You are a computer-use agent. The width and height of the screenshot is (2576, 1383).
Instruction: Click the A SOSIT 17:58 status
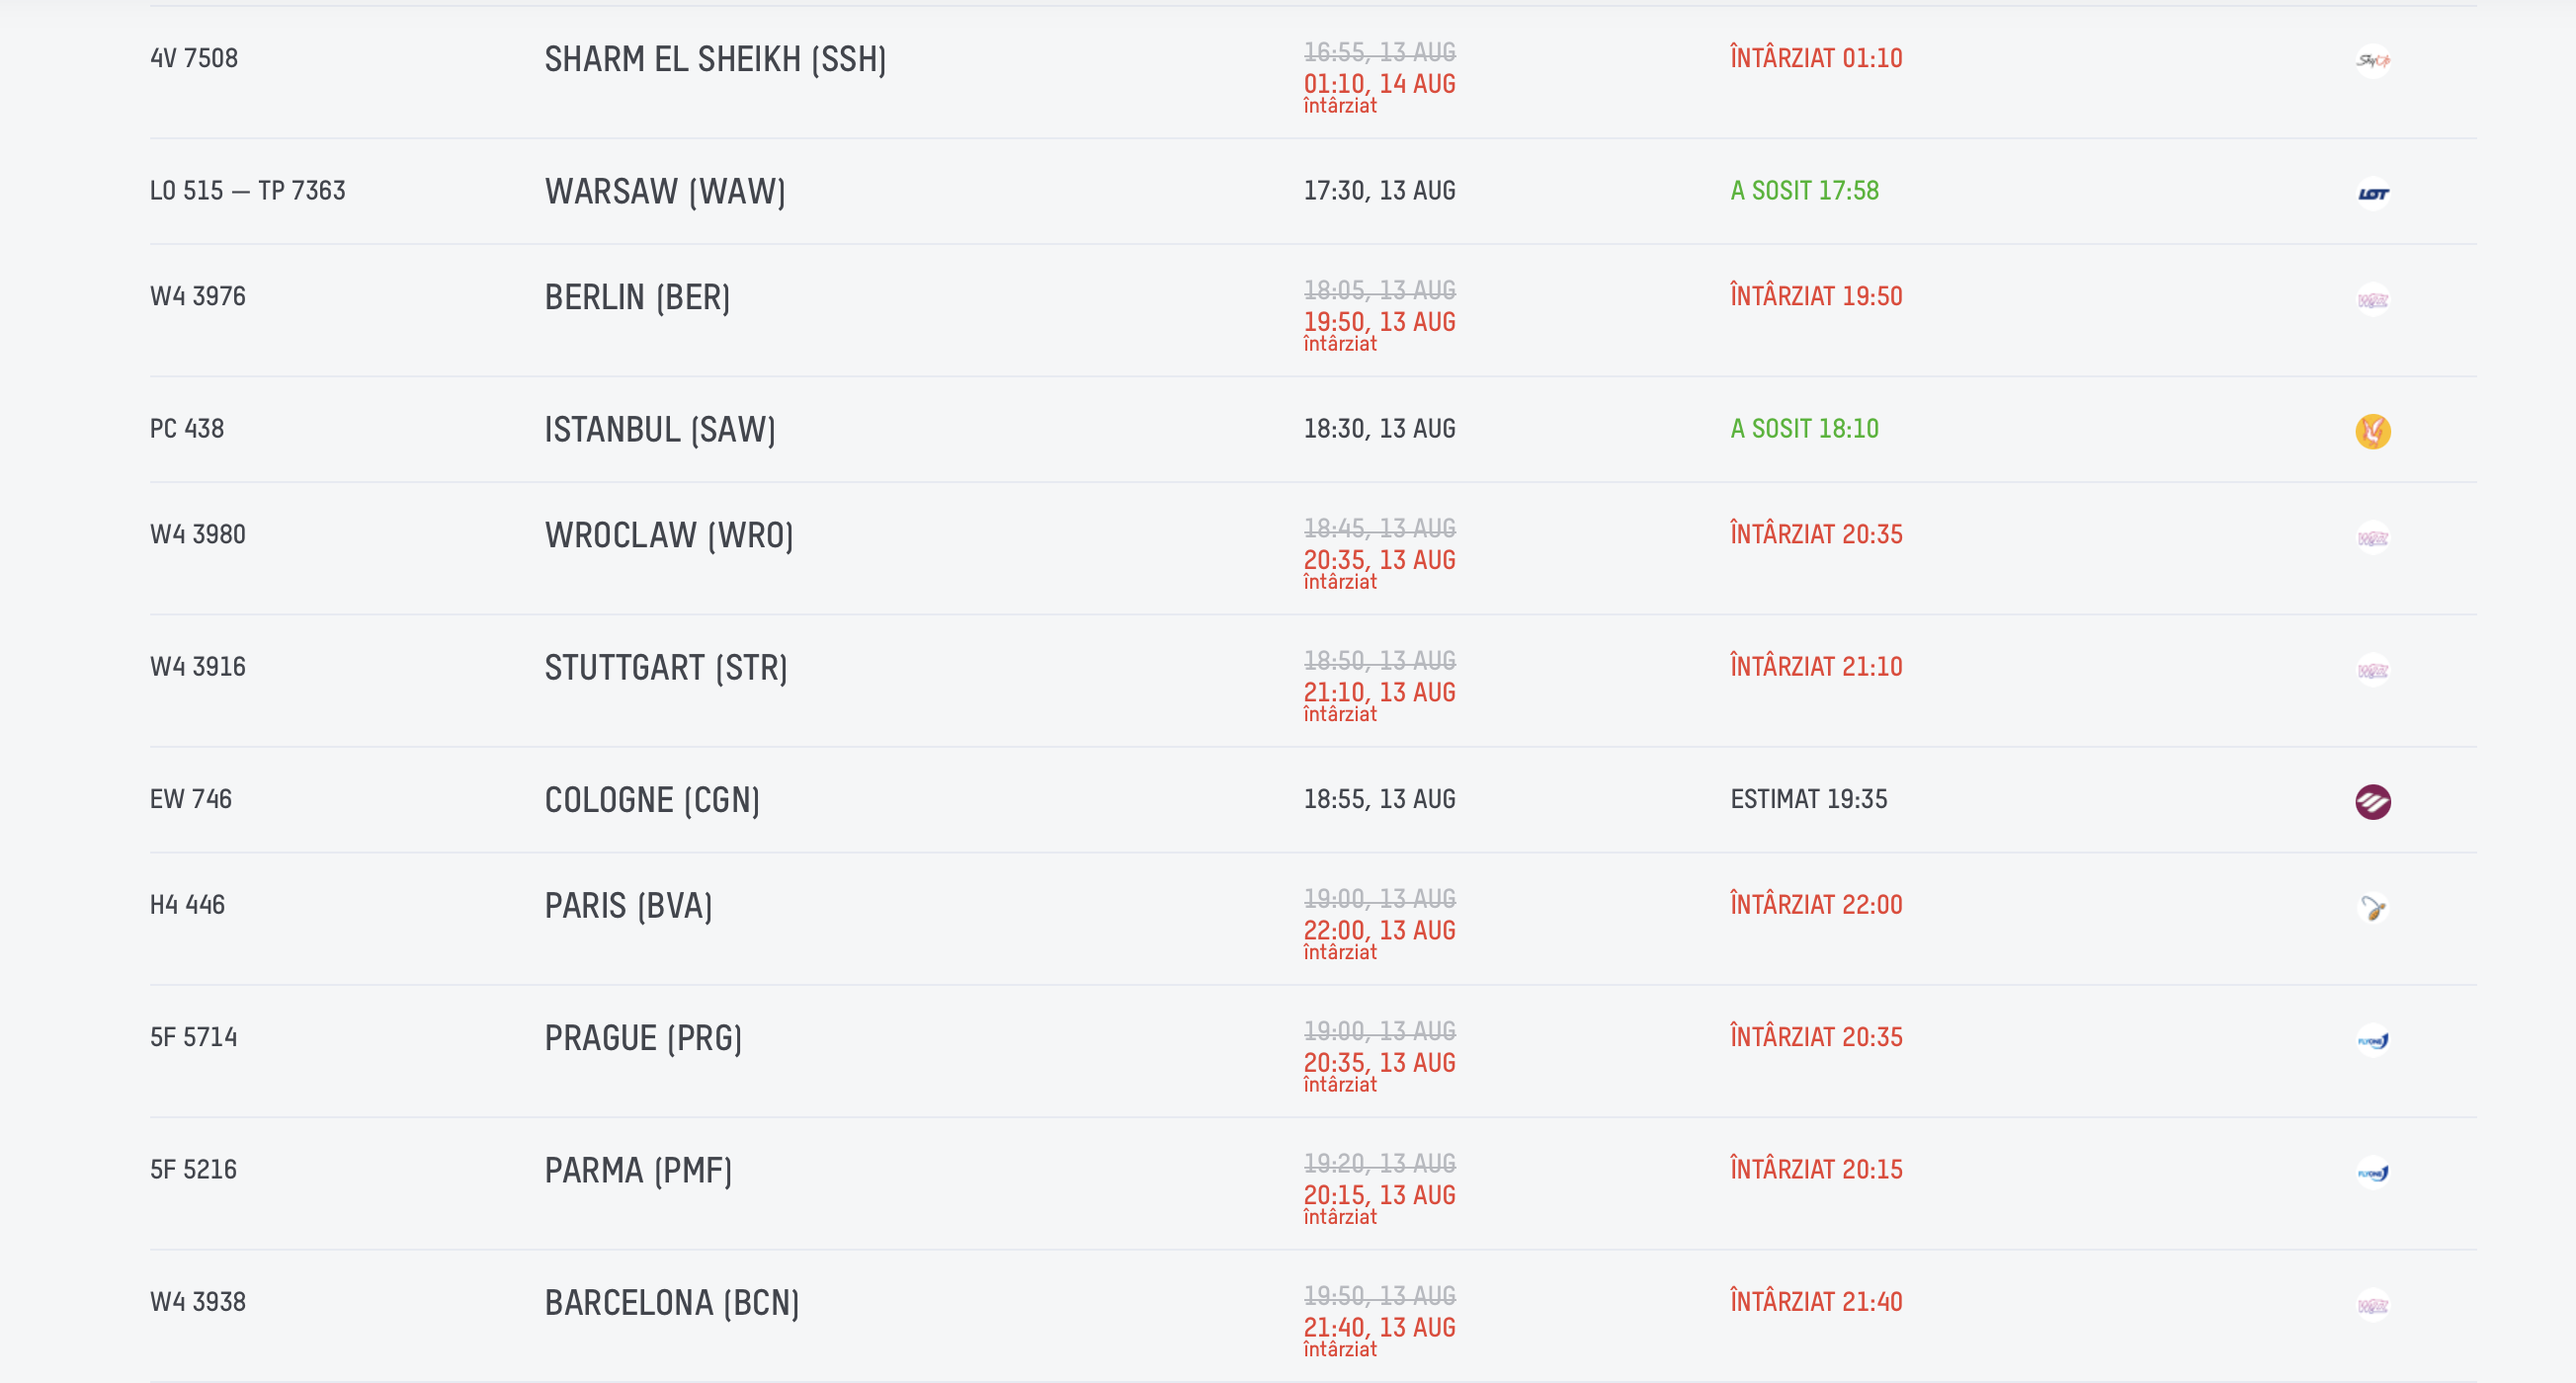[x=1804, y=190]
